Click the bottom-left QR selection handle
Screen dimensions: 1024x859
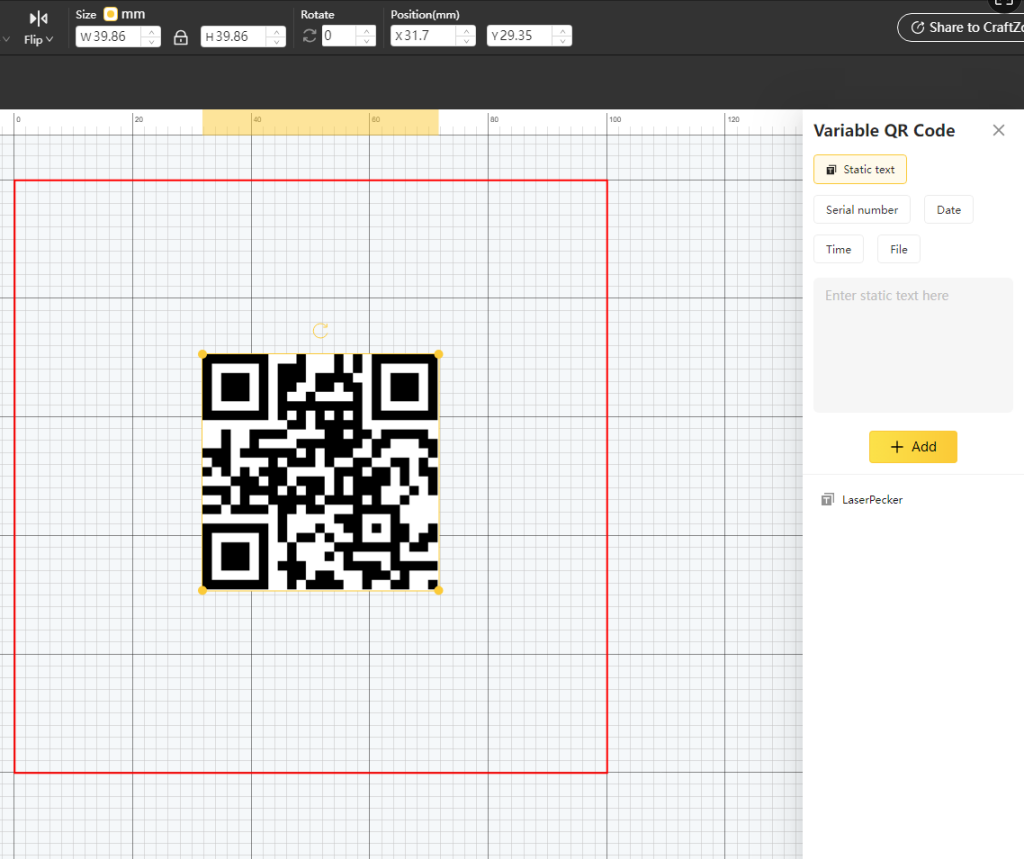[202, 591]
